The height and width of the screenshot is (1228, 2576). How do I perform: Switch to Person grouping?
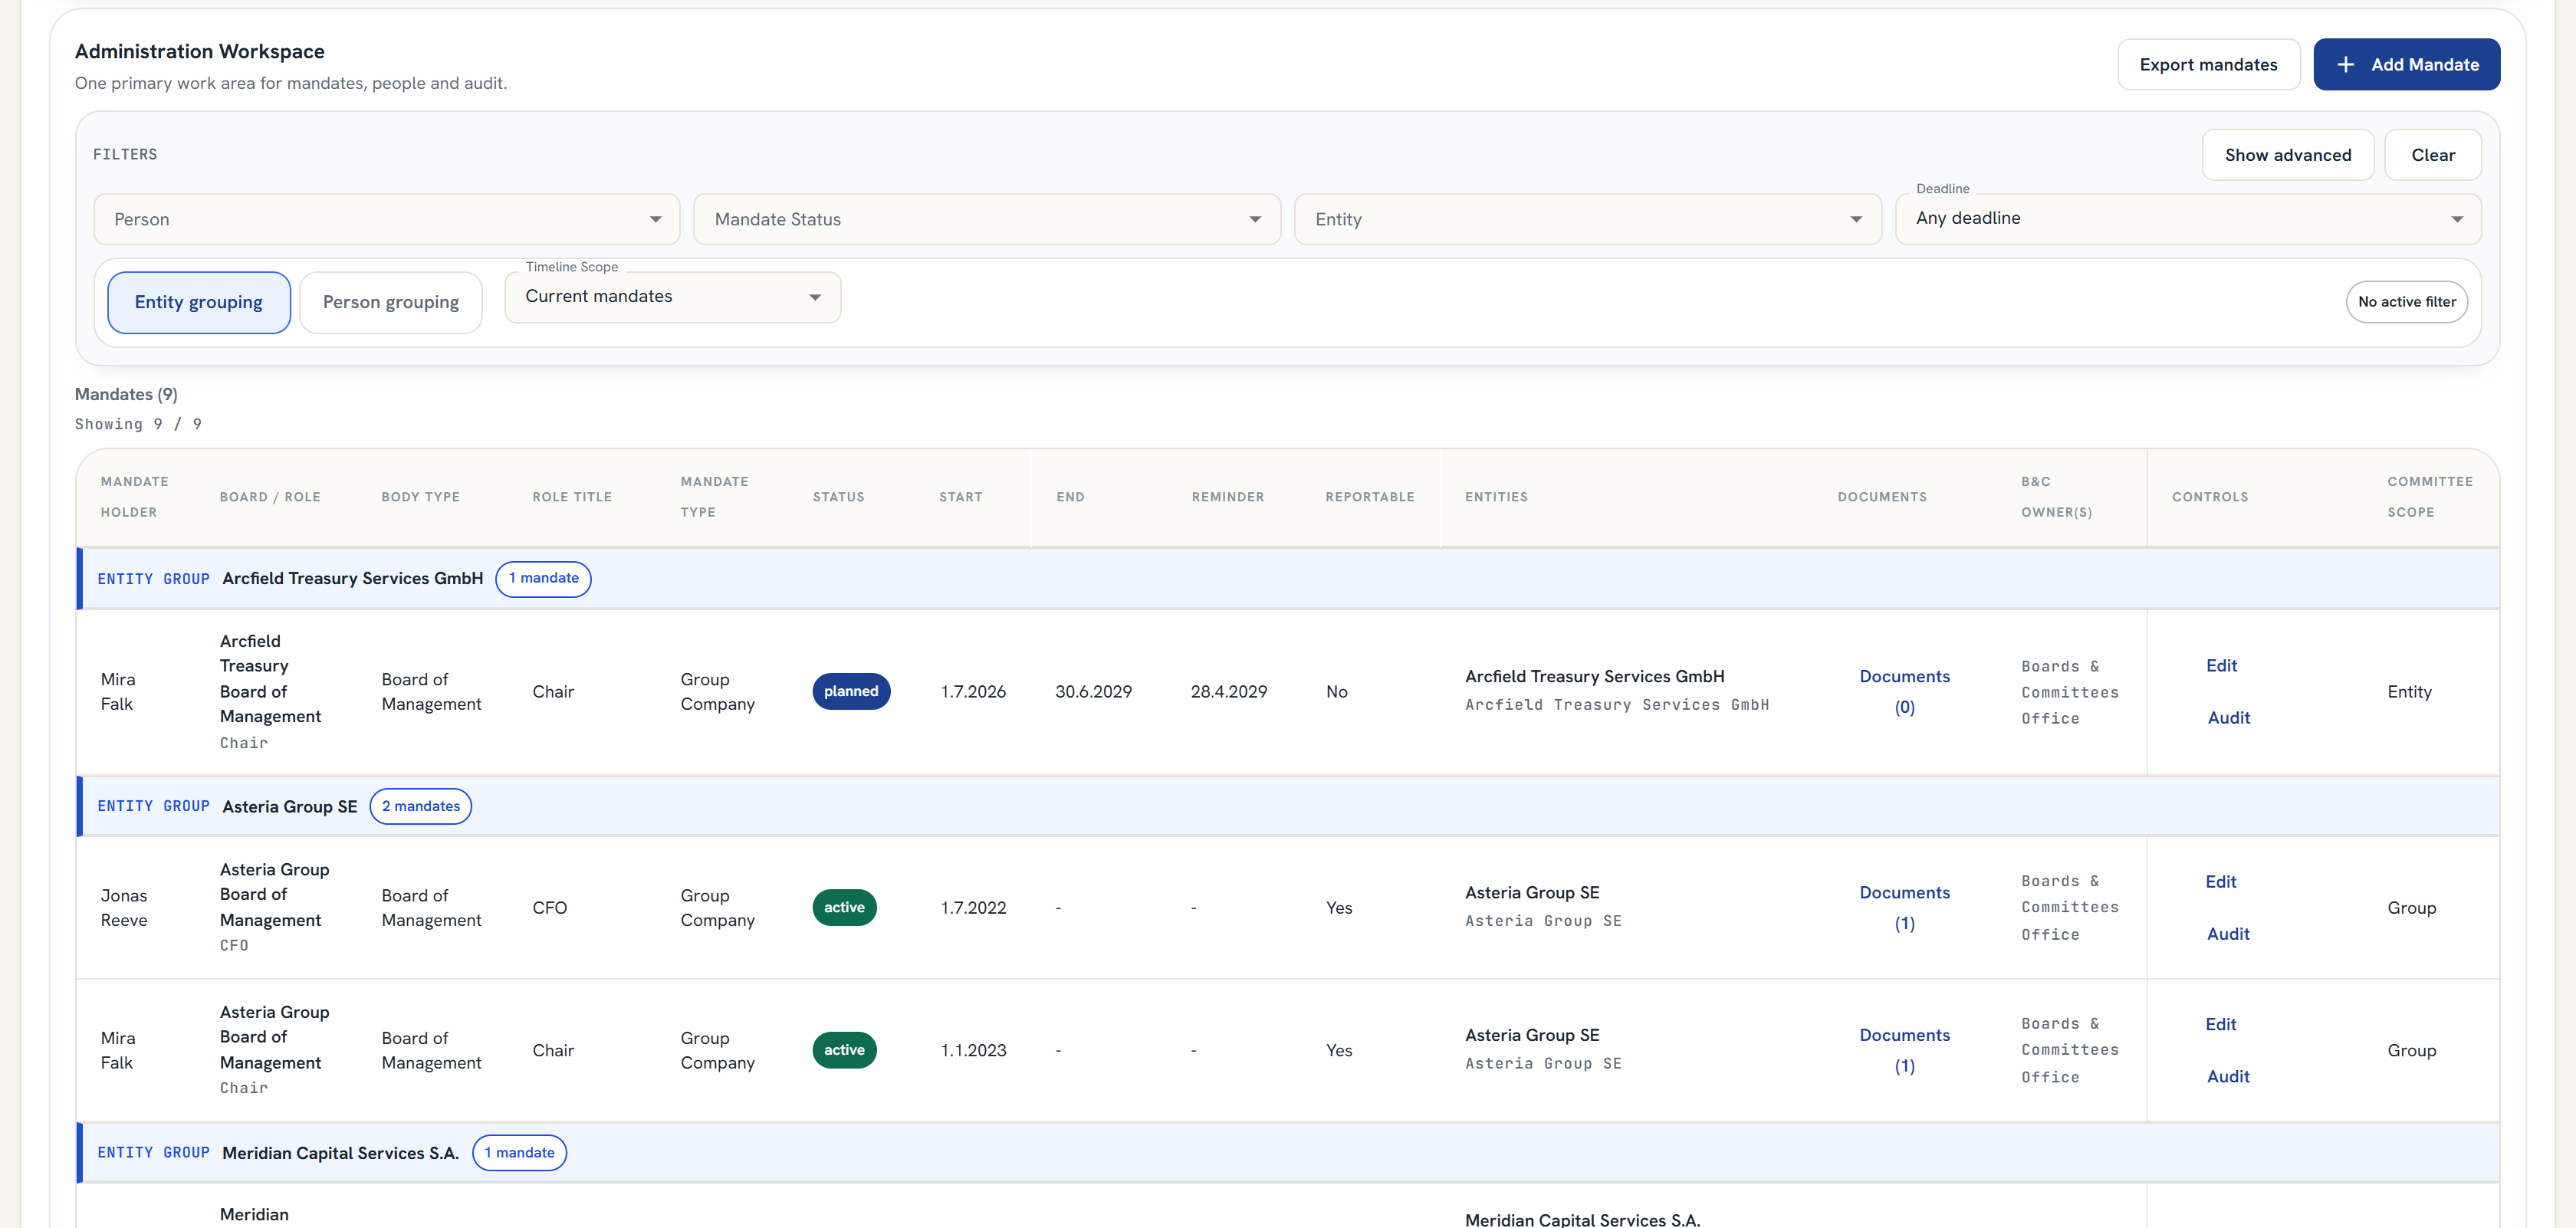tap(390, 302)
